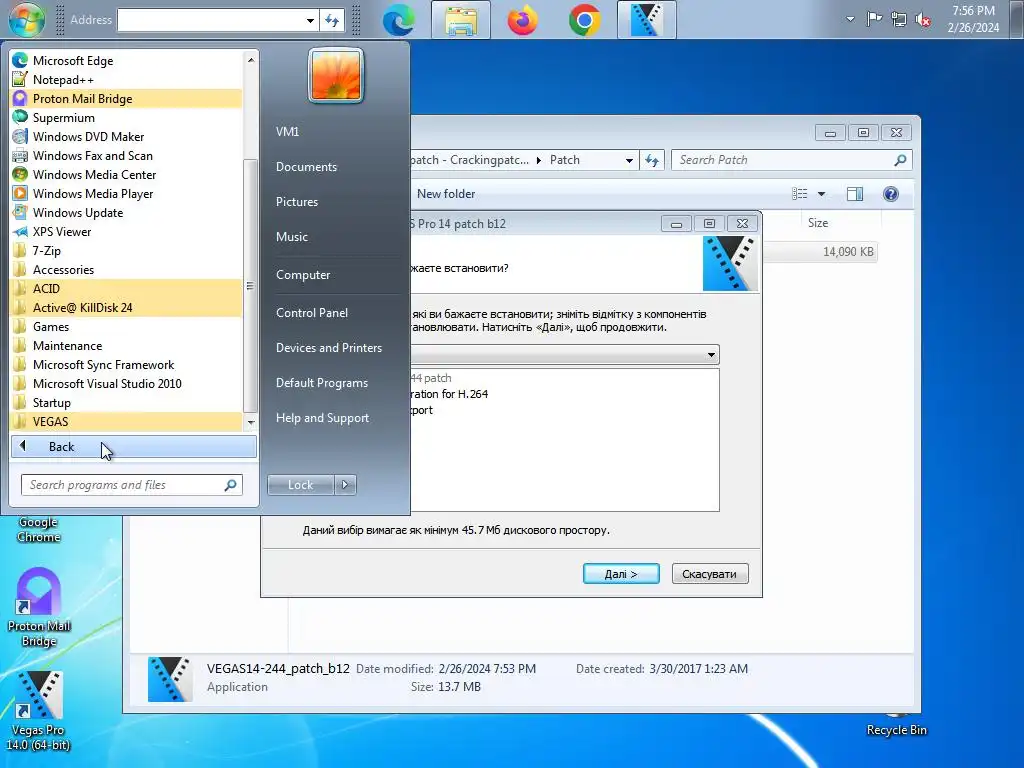The width and height of the screenshot is (1024, 768).
Task: Click New folder in the Explorer toolbar
Action: pos(446,194)
